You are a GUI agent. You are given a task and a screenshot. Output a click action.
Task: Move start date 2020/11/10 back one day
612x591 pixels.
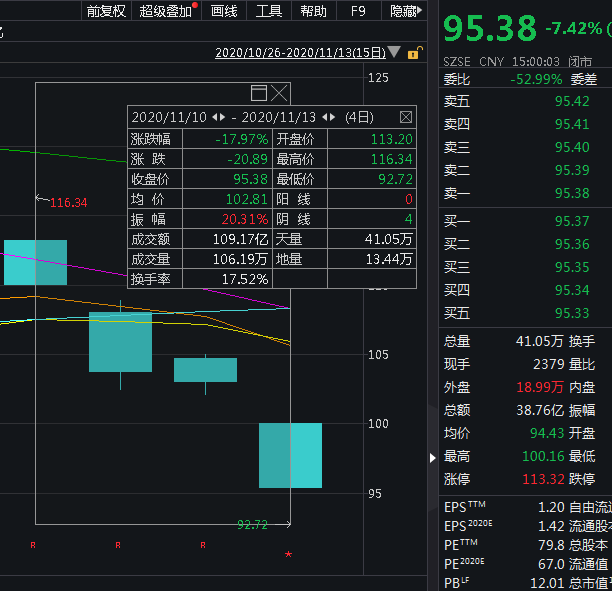(214, 117)
